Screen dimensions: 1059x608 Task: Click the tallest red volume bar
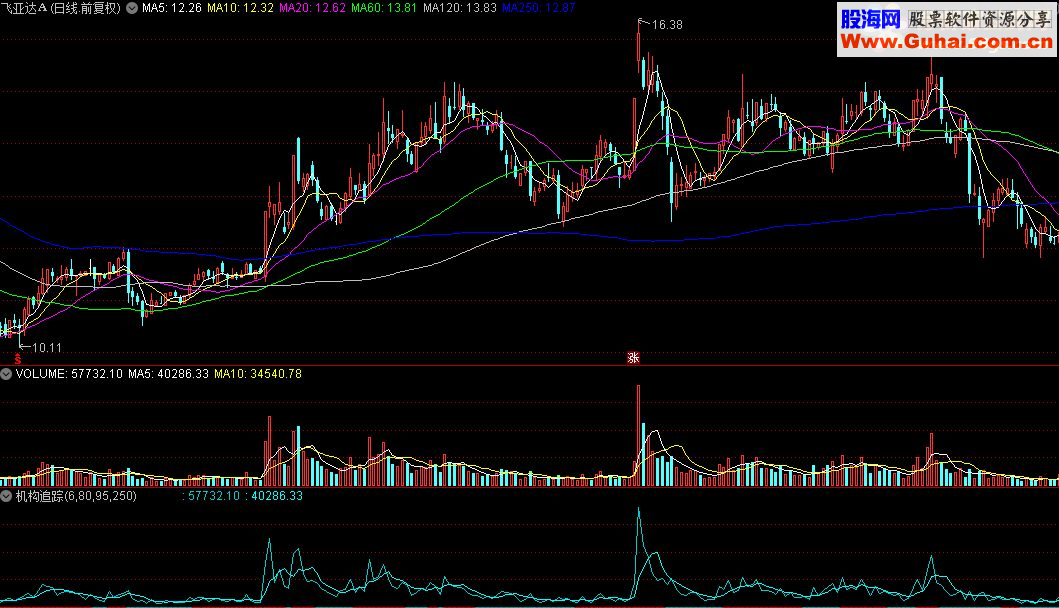point(638,436)
